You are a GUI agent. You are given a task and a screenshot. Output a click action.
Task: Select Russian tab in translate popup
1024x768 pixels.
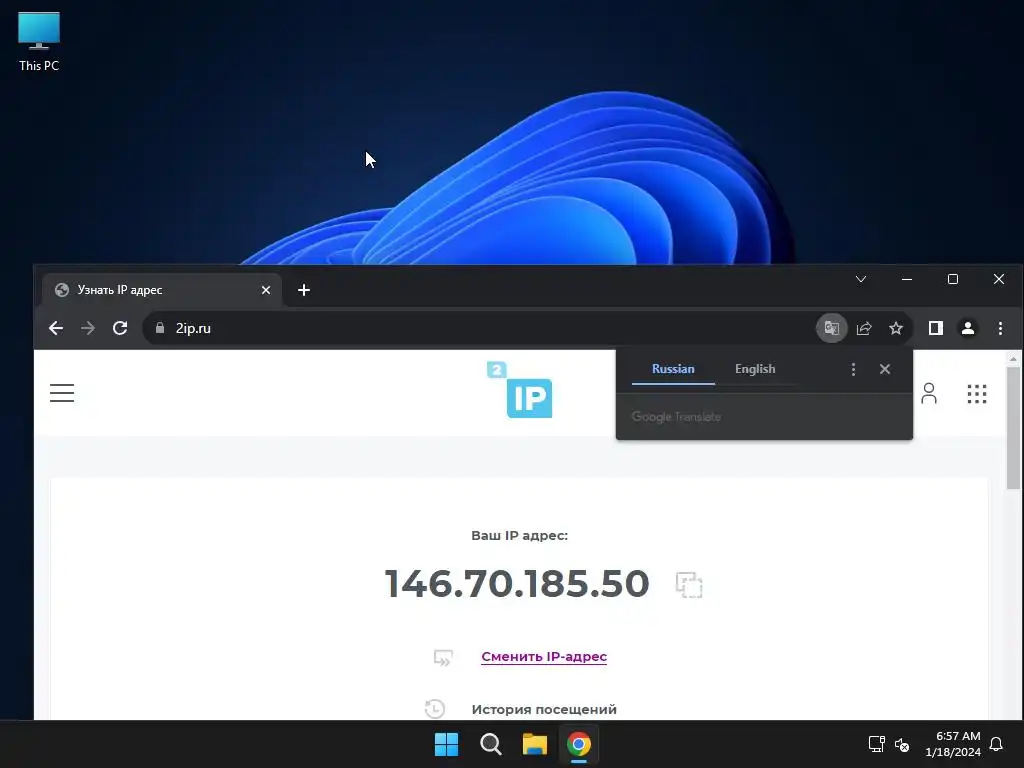click(673, 369)
